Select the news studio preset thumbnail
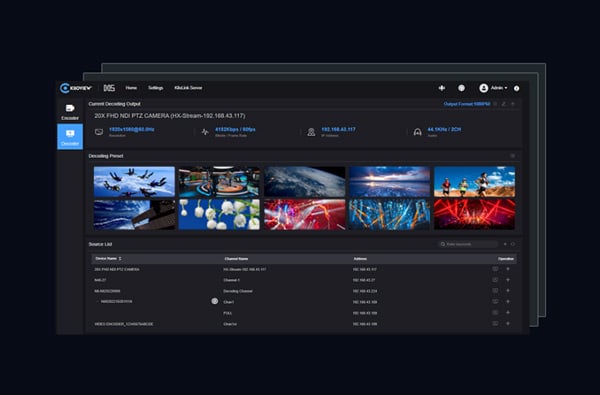This screenshot has width=600, height=395. pos(219,181)
